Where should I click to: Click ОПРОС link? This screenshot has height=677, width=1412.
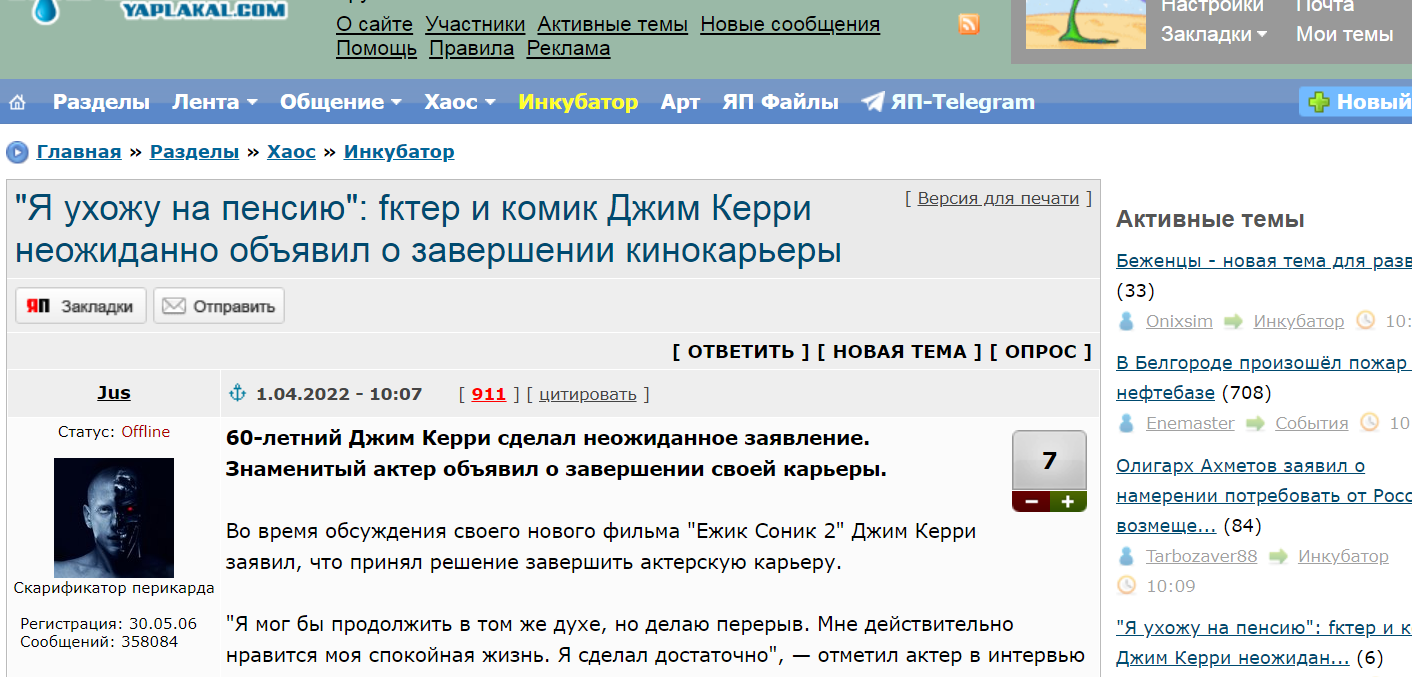click(x=1041, y=351)
